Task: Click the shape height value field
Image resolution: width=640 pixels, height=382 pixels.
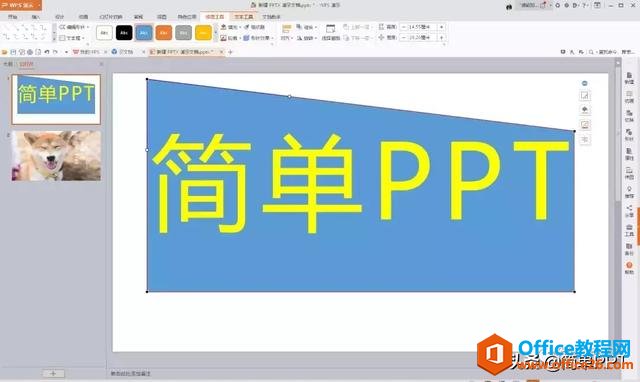Action: (x=422, y=27)
